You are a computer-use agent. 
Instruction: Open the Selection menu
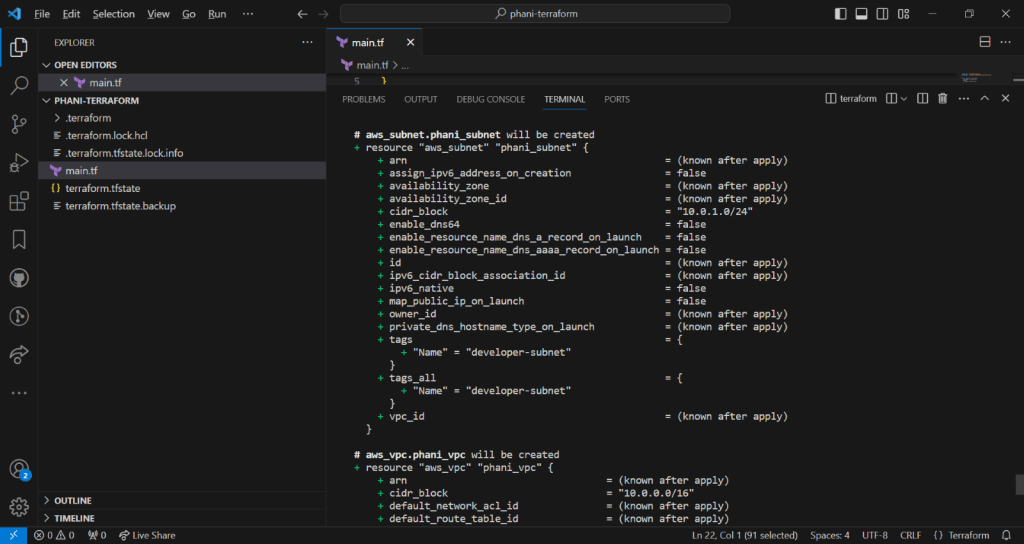(x=113, y=14)
